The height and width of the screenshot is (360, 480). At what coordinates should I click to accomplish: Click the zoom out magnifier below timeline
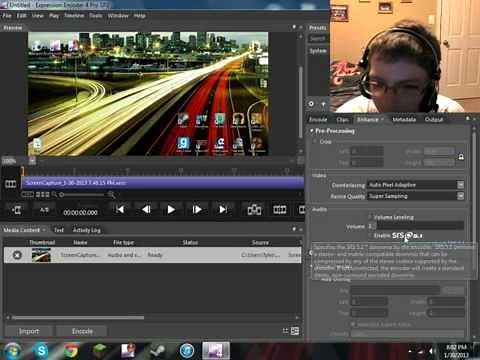point(54,194)
